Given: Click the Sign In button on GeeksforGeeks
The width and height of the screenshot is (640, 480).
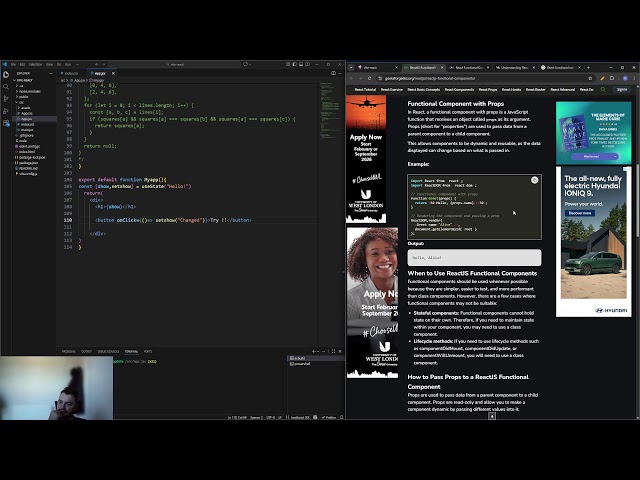Looking at the screenshot, I should point(622,89).
